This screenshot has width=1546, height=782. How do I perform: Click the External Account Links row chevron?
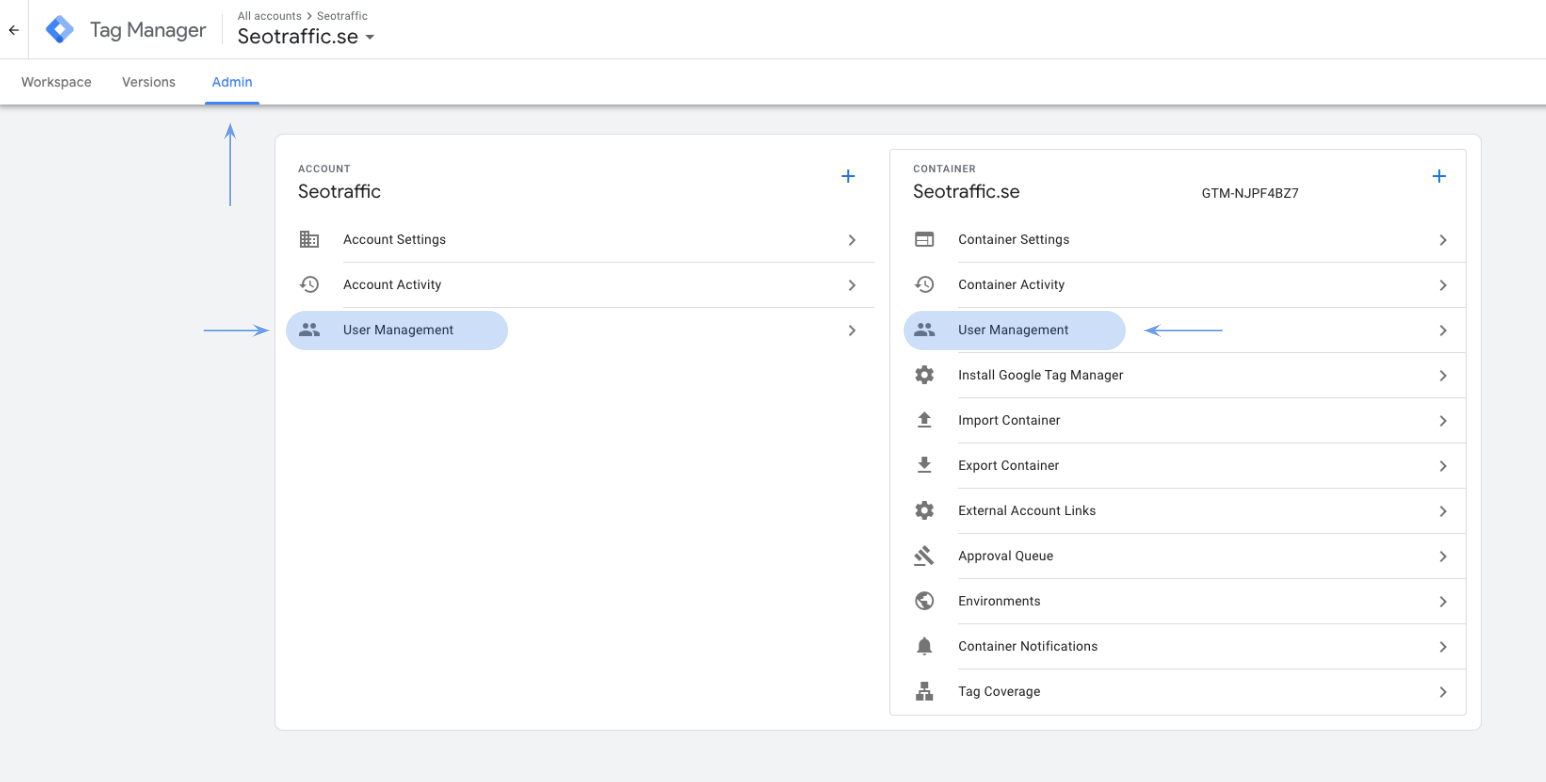coord(1443,510)
